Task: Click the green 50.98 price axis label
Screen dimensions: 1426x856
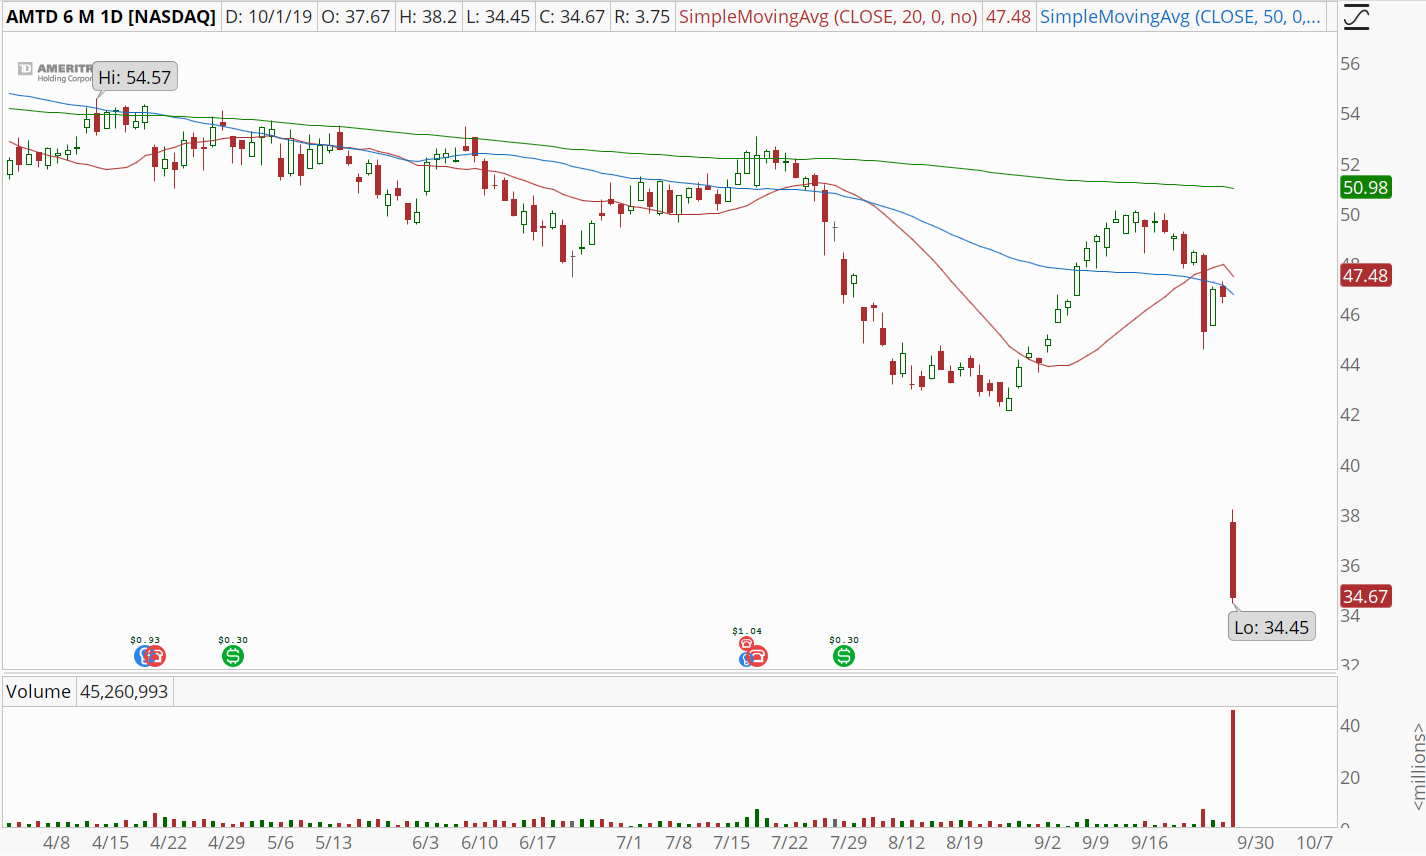Action: [1365, 187]
